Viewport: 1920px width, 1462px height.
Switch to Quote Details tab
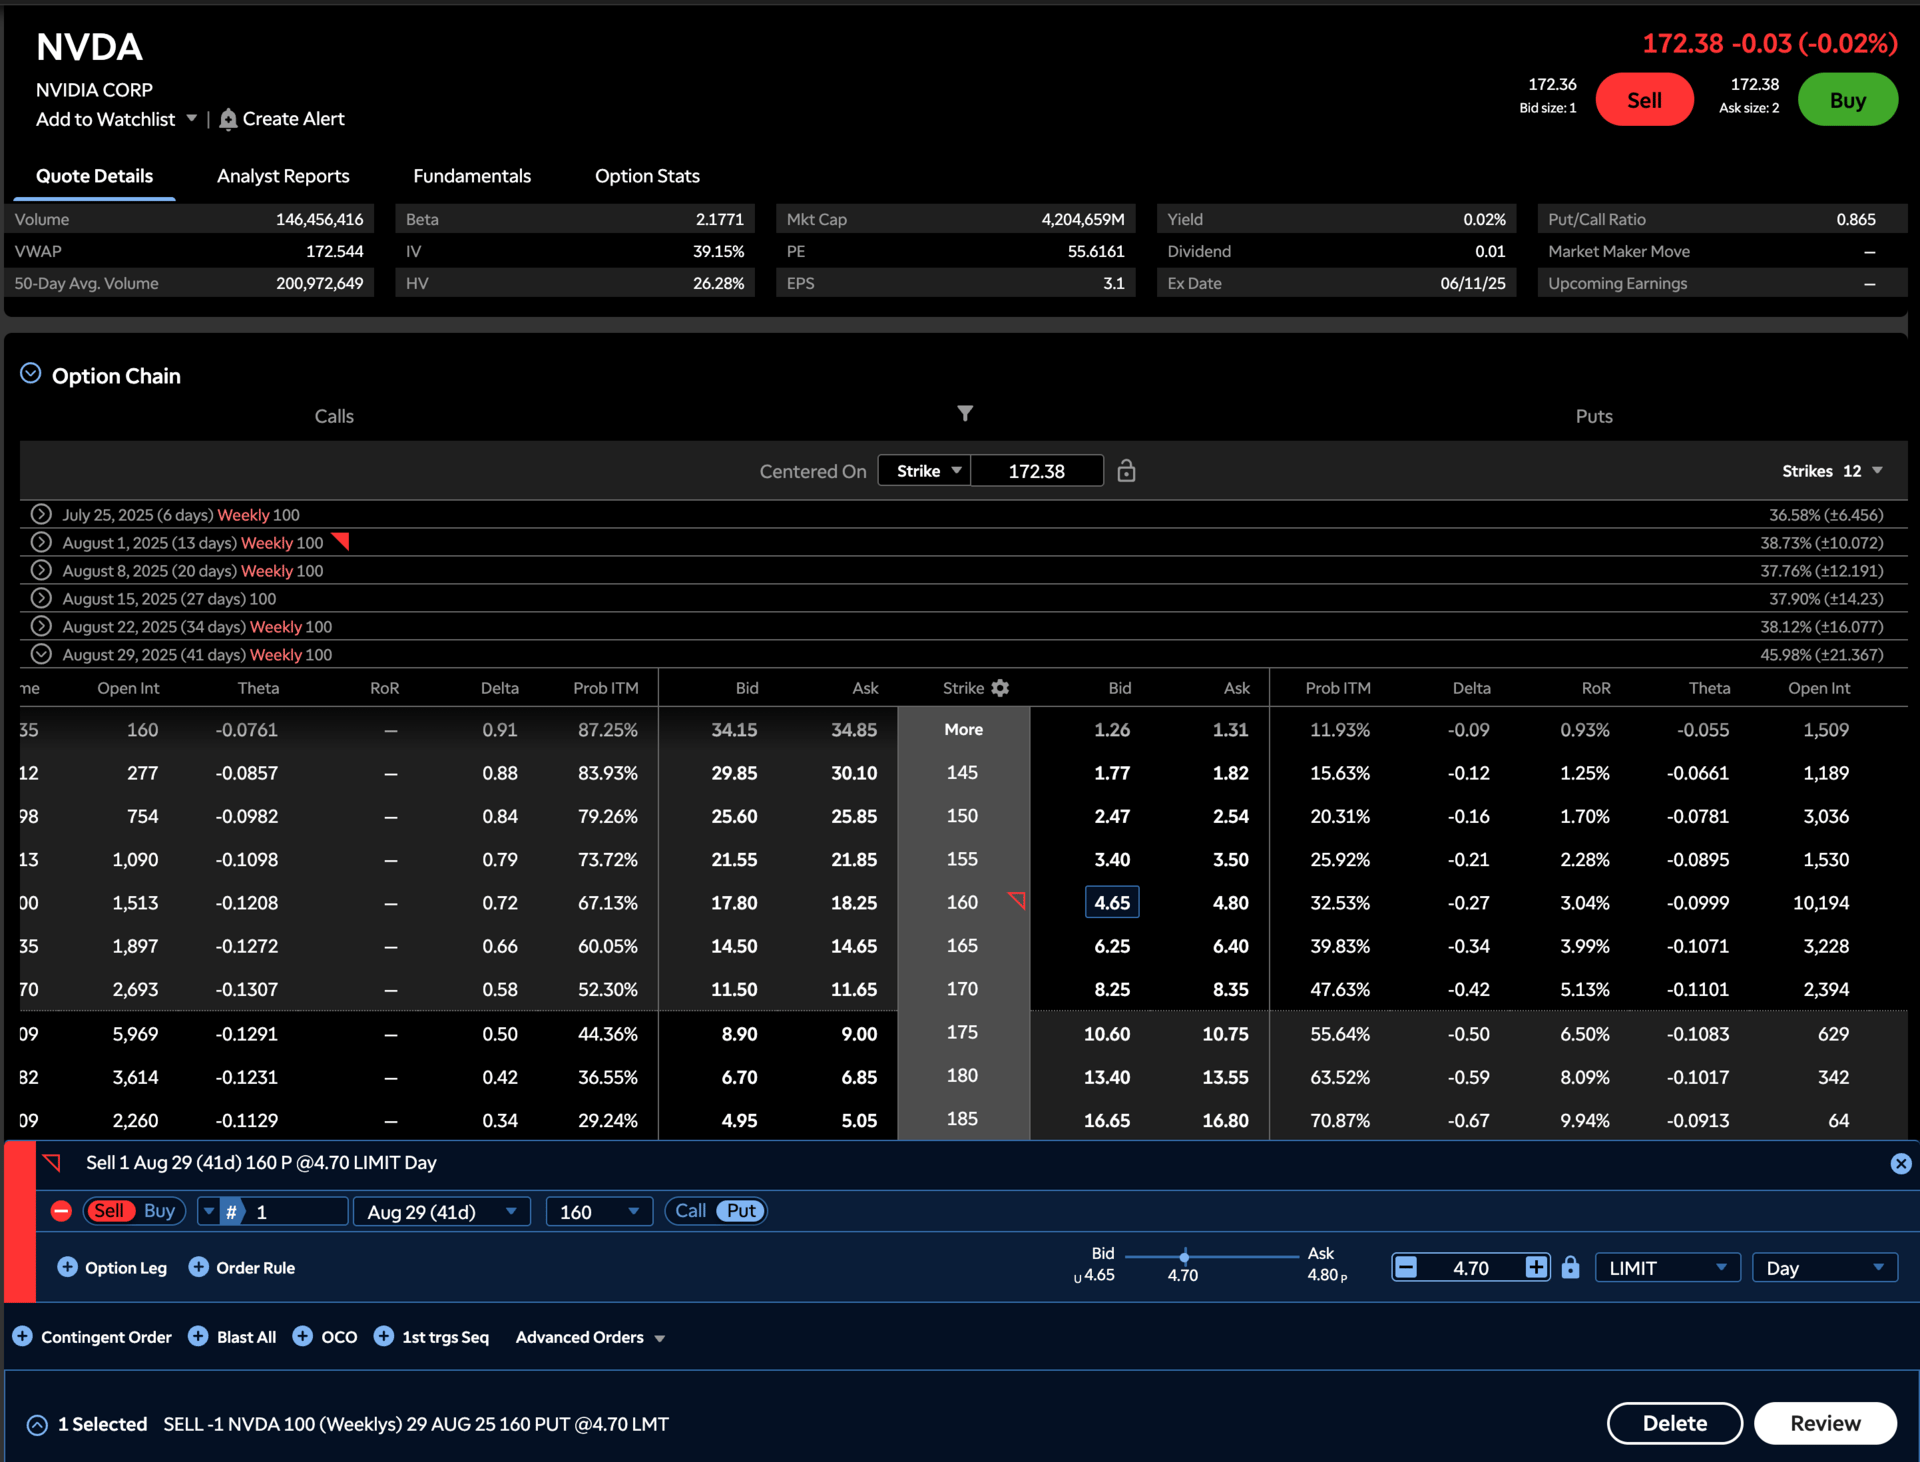pyautogui.click(x=94, y=176)
